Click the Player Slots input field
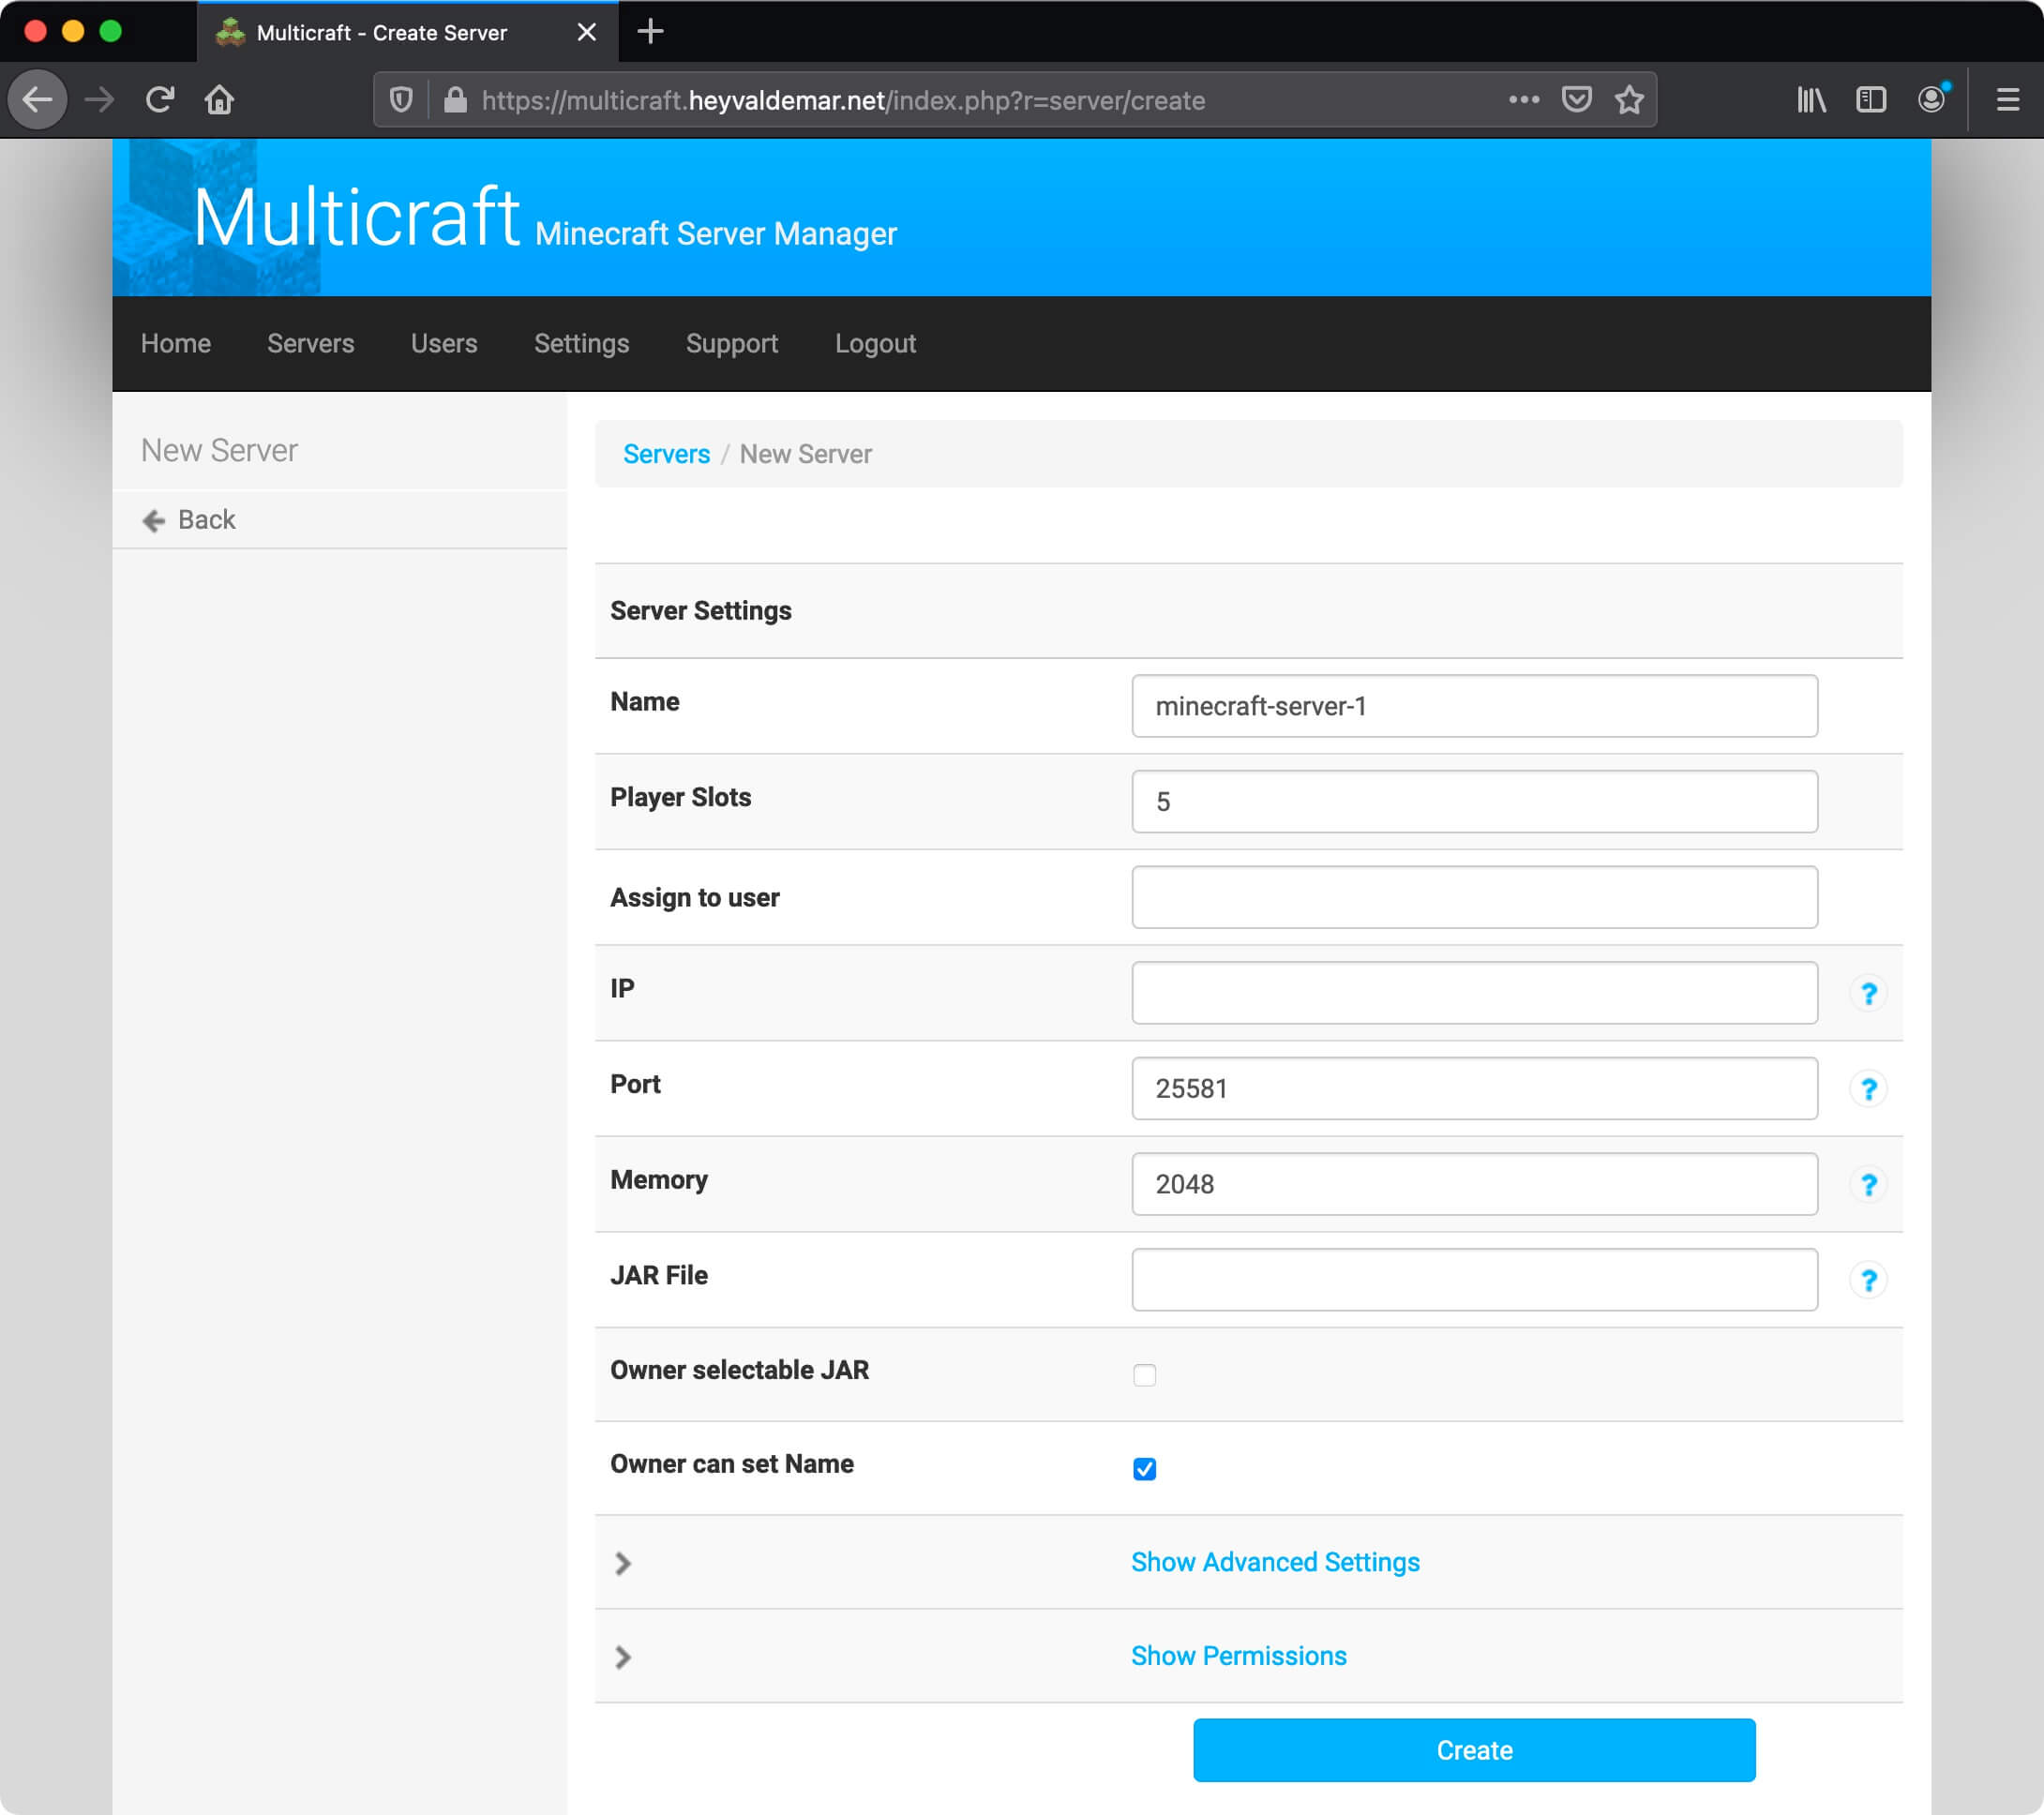Image resolution: width=2044 pixels, height=1815 pixels. [1475, 801]
